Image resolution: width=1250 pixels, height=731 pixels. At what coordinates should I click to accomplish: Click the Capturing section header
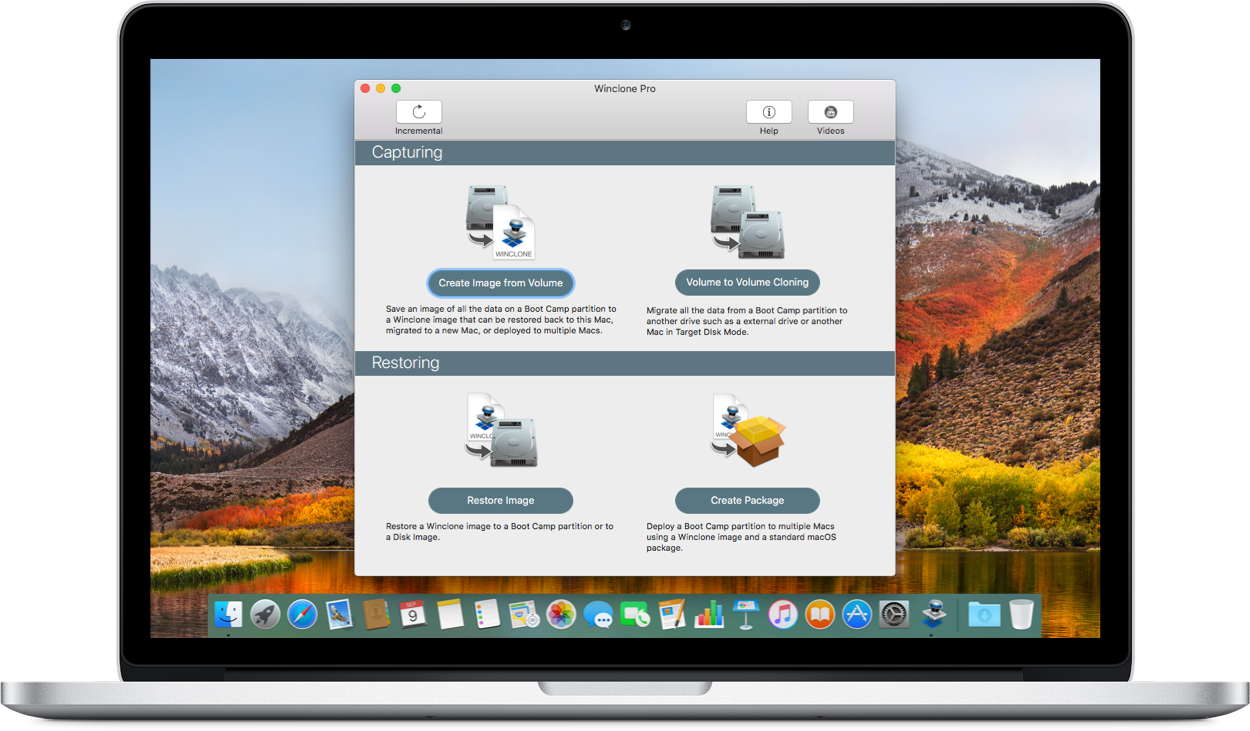(625, 153)
